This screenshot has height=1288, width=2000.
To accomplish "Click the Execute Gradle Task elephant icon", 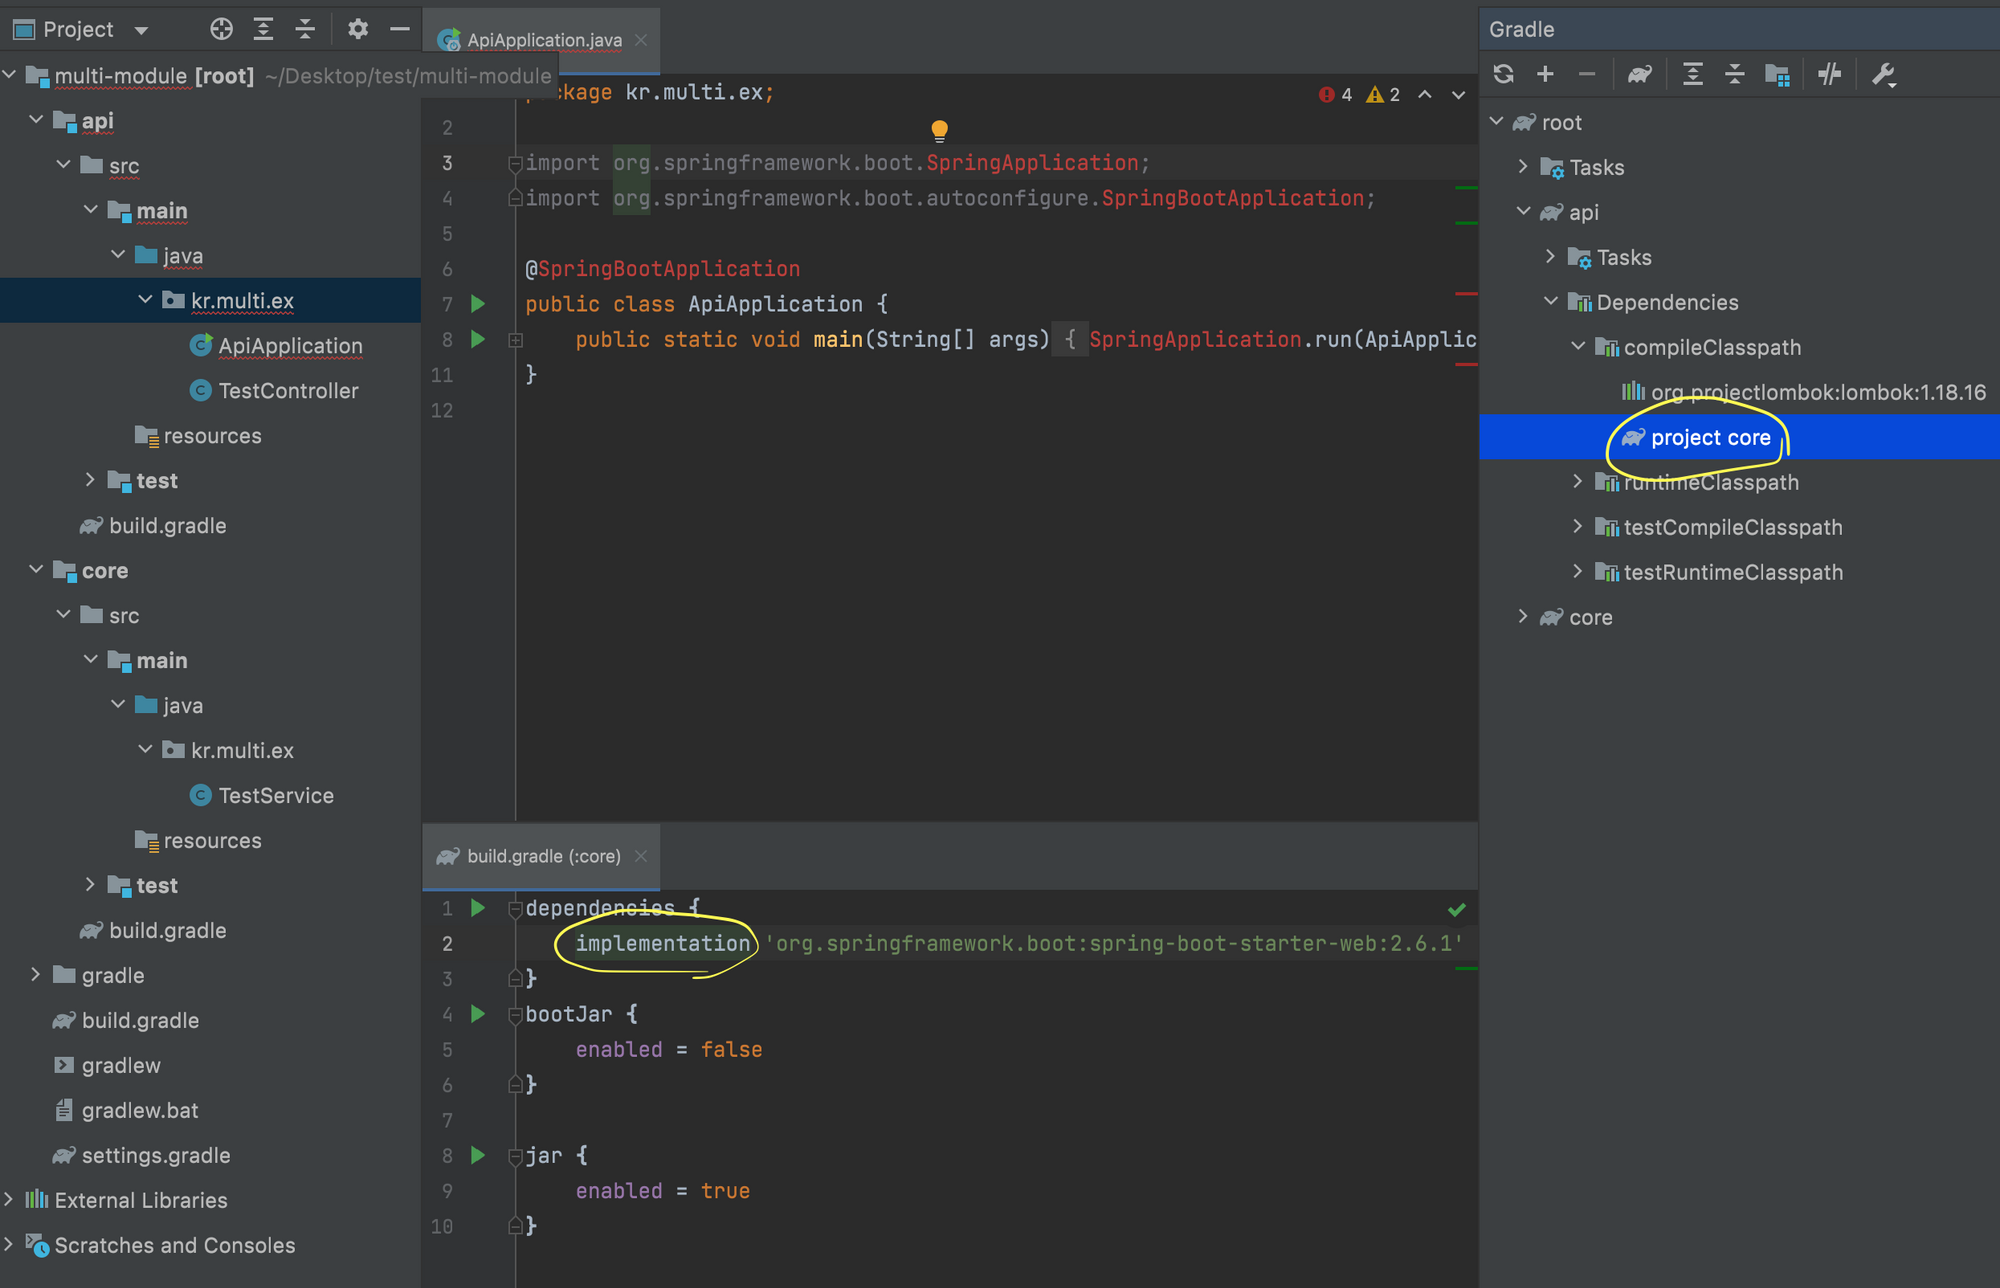I will click(1639, 74).
